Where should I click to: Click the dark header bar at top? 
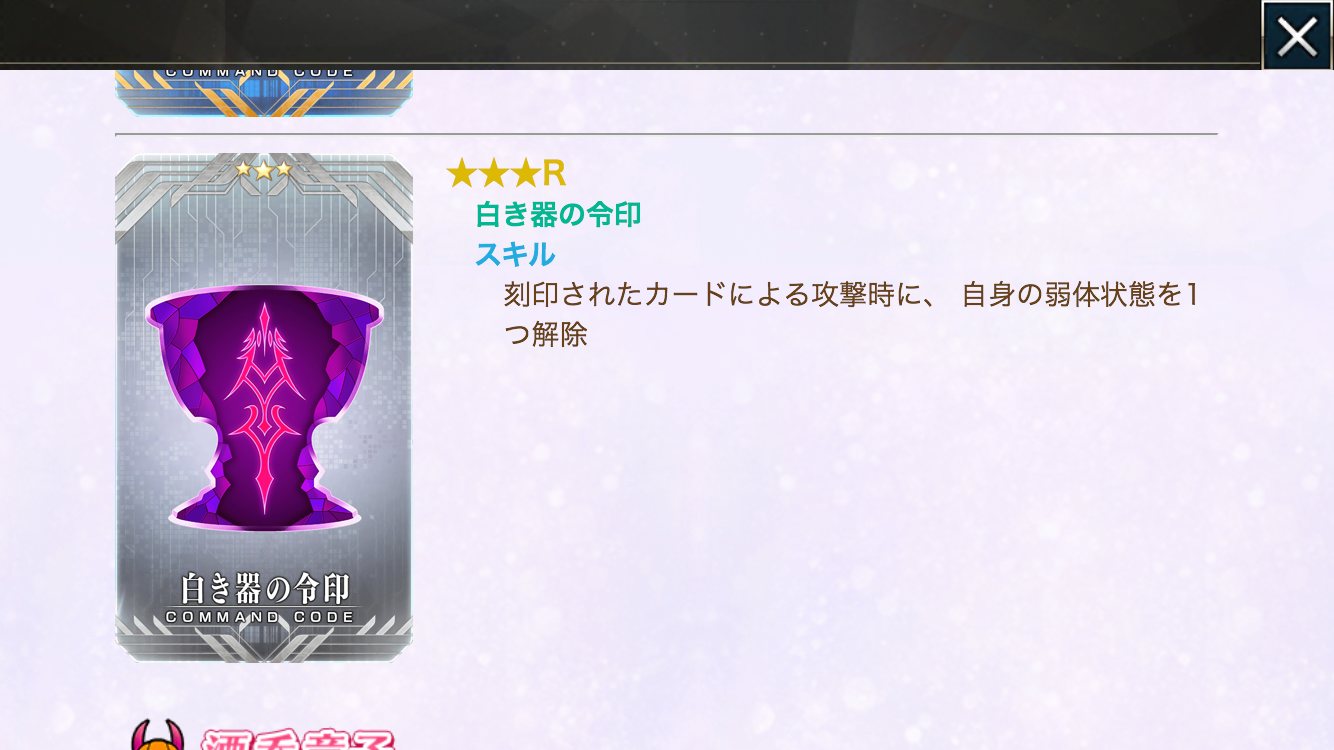[x=630, y=33]
